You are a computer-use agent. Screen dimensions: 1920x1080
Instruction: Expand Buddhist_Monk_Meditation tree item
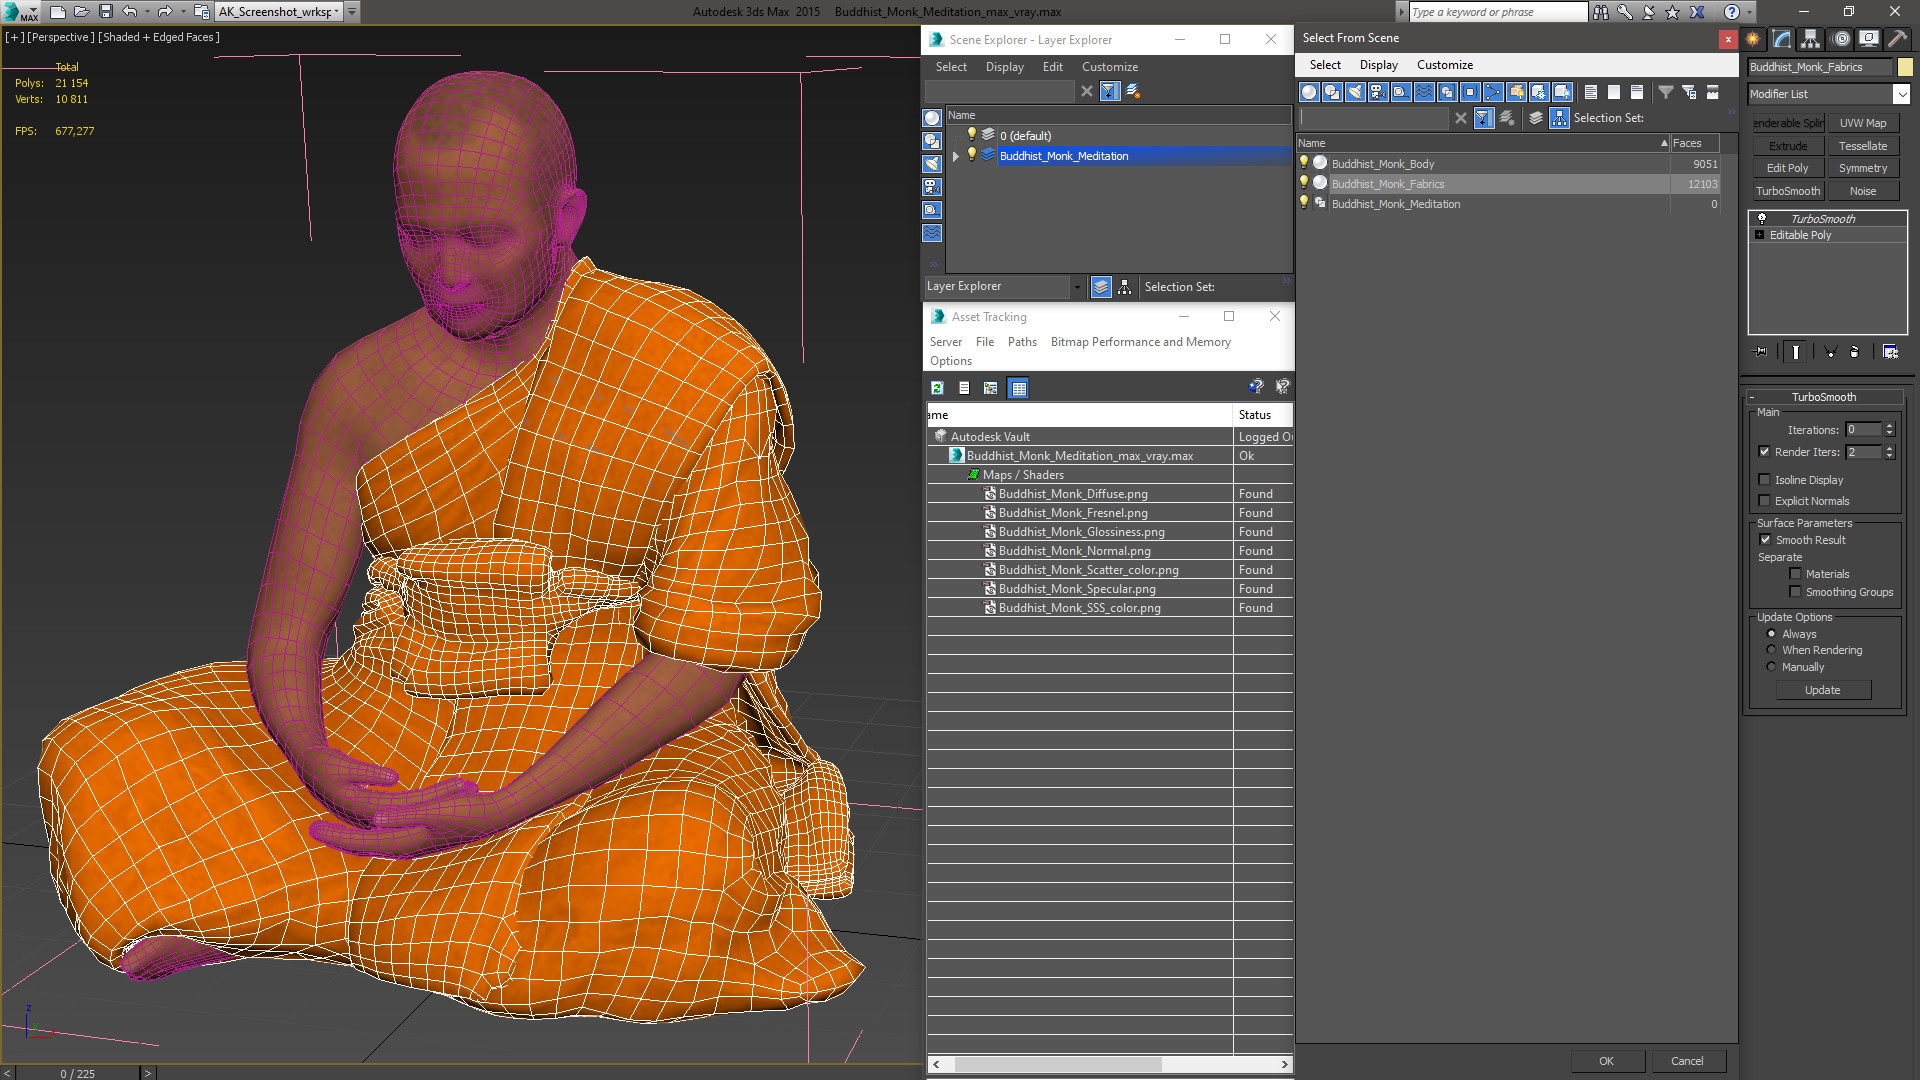(955, 156)
